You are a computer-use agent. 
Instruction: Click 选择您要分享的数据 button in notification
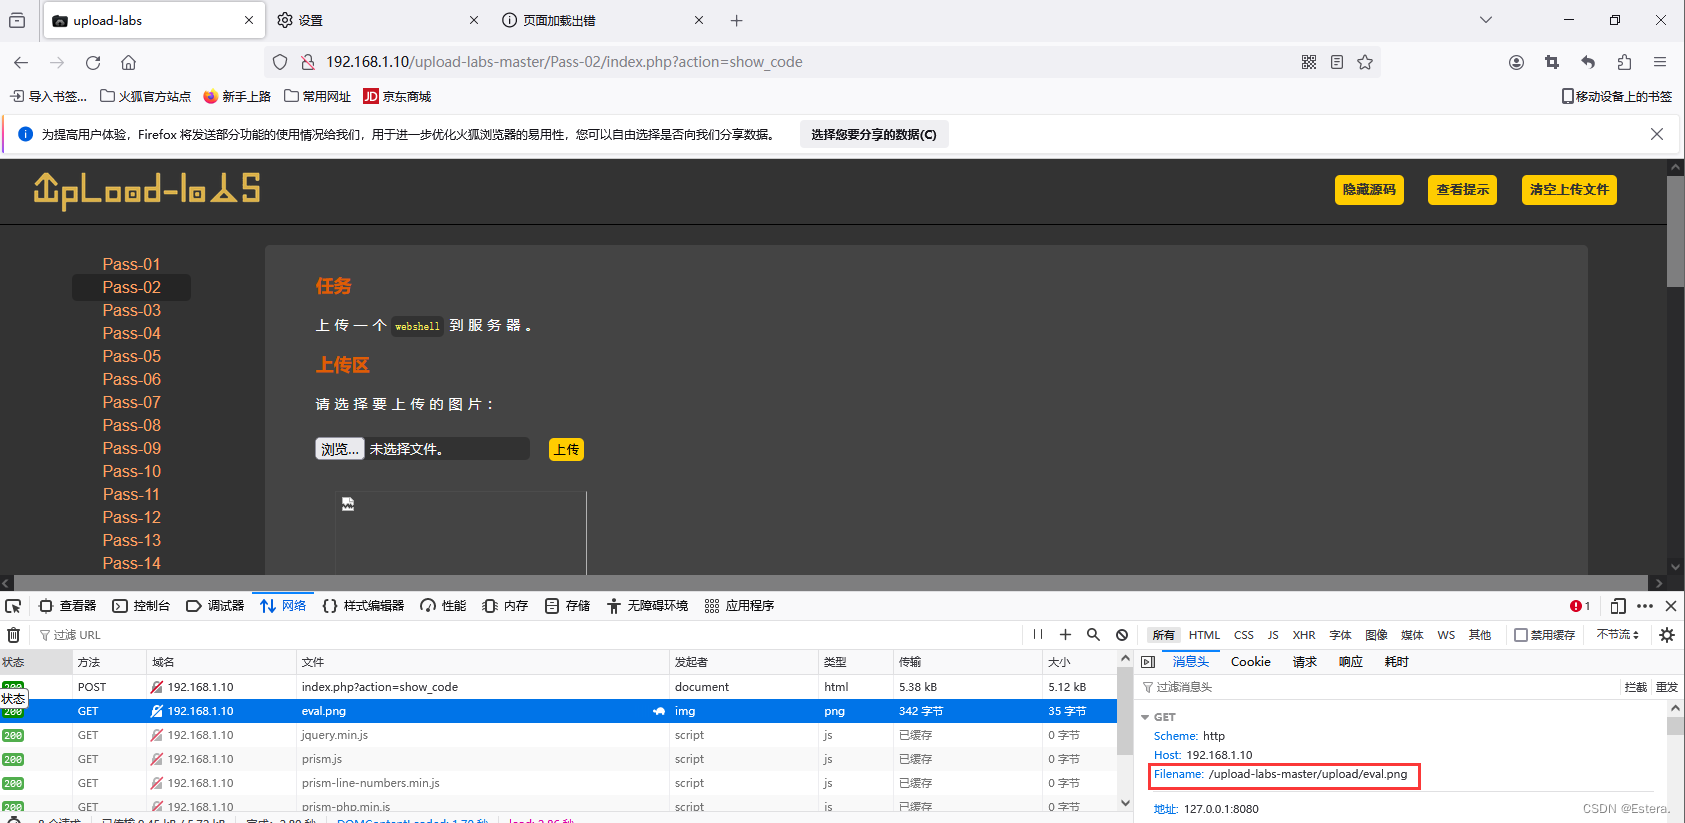click(874, 135)
